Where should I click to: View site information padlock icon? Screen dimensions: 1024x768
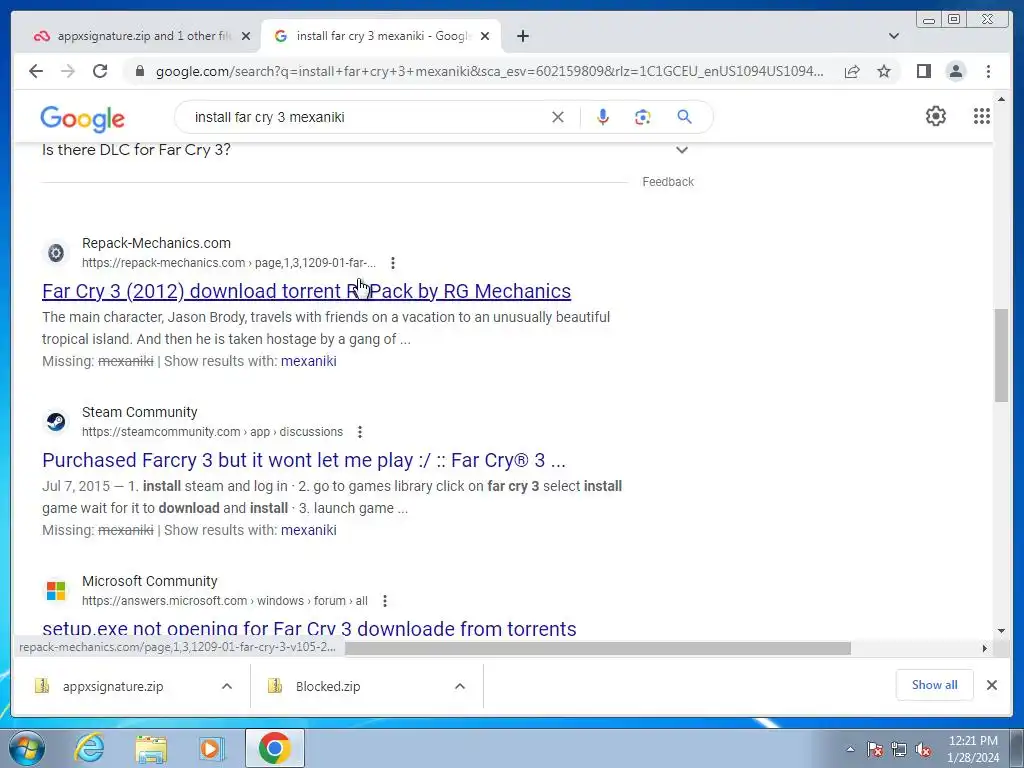click(139, 71)
